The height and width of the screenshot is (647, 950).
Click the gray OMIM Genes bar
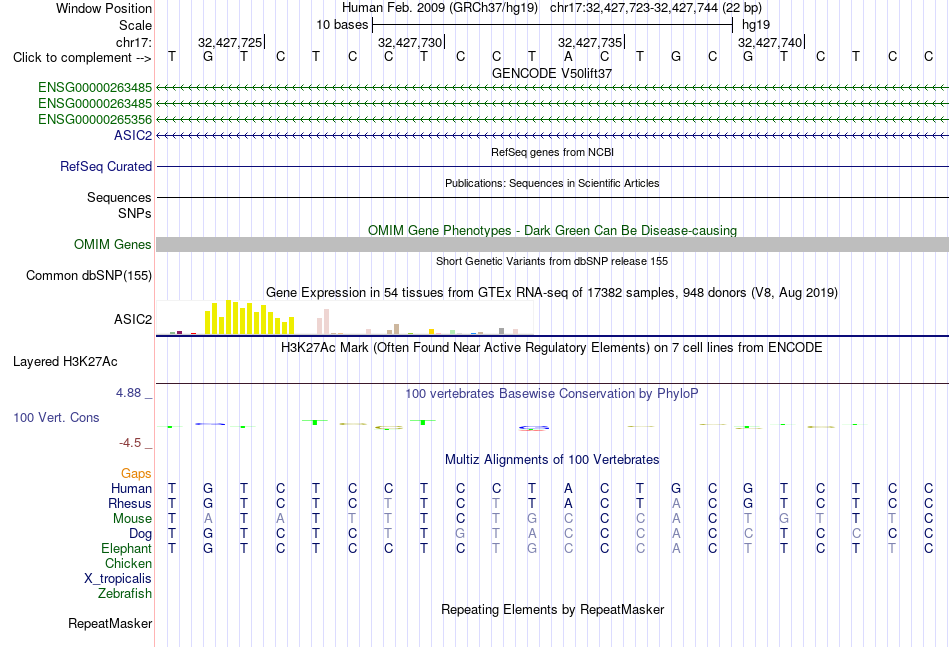(552, 244)
